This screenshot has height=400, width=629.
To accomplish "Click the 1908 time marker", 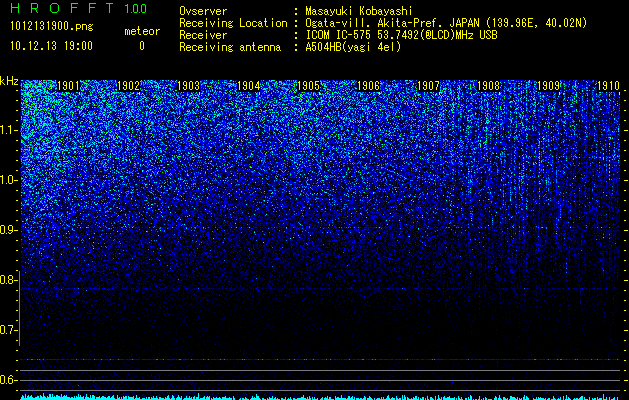I will (x=489, y=86).
